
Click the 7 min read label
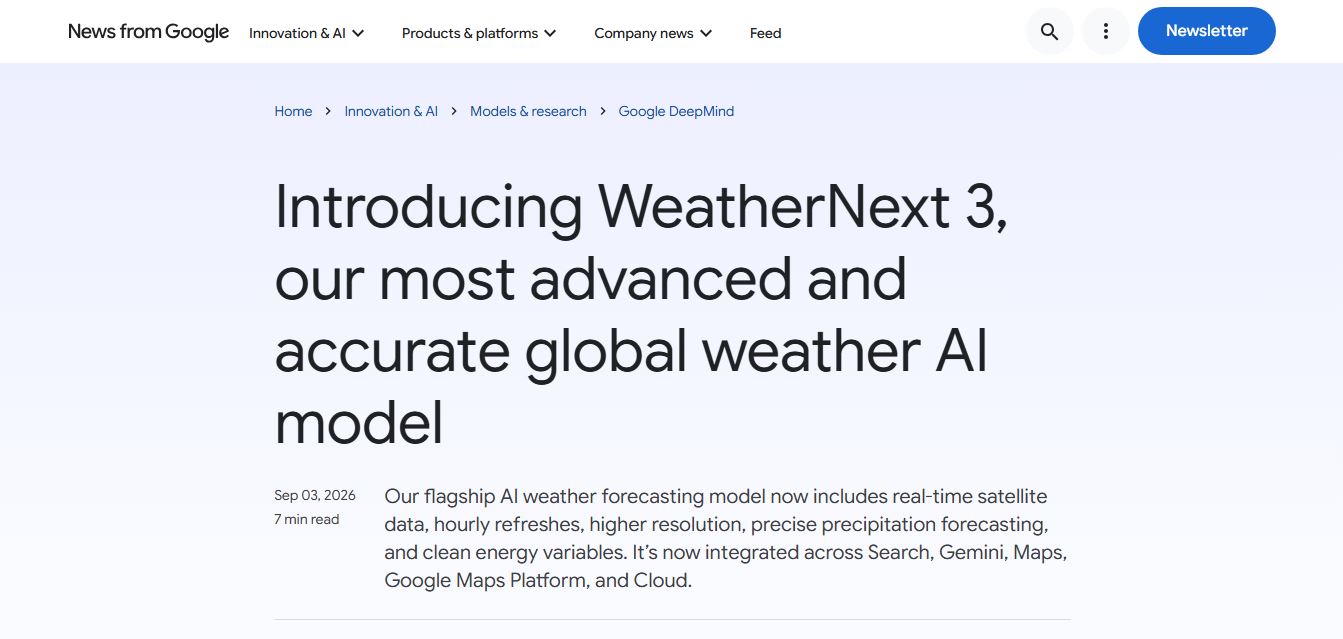[x=306, y=519]
